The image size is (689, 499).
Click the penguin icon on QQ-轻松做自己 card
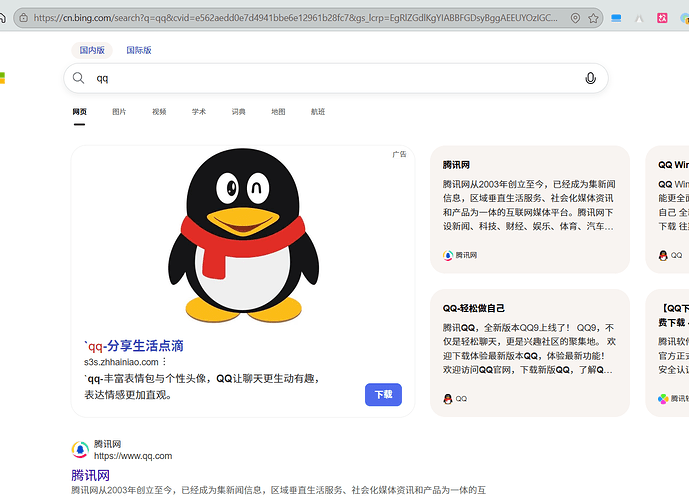(x=448, y=399)
